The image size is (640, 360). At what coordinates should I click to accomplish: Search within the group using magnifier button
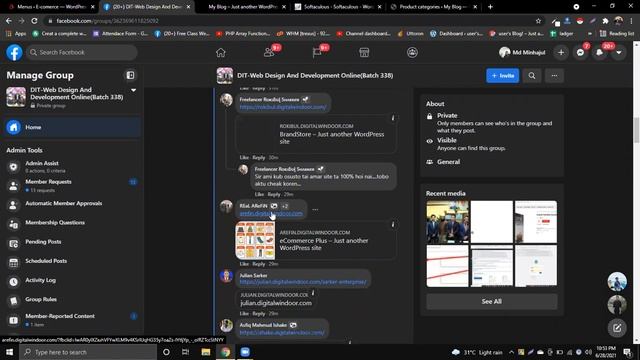tap(532, 76)
